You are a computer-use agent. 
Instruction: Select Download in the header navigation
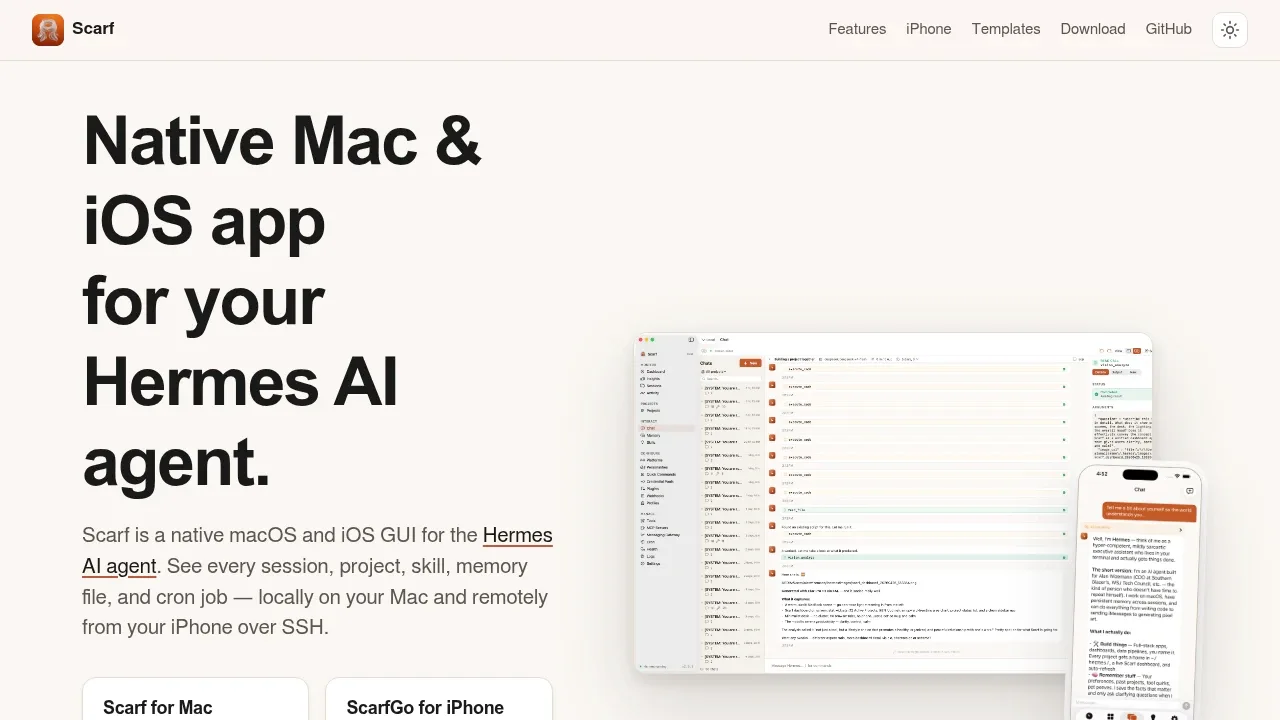[1093, 29]
